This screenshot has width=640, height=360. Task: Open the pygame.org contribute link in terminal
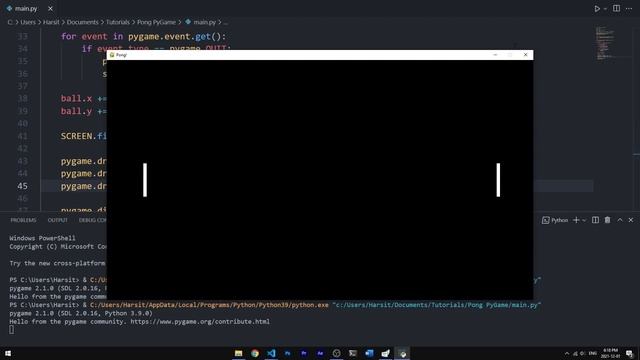coord(200,322)
